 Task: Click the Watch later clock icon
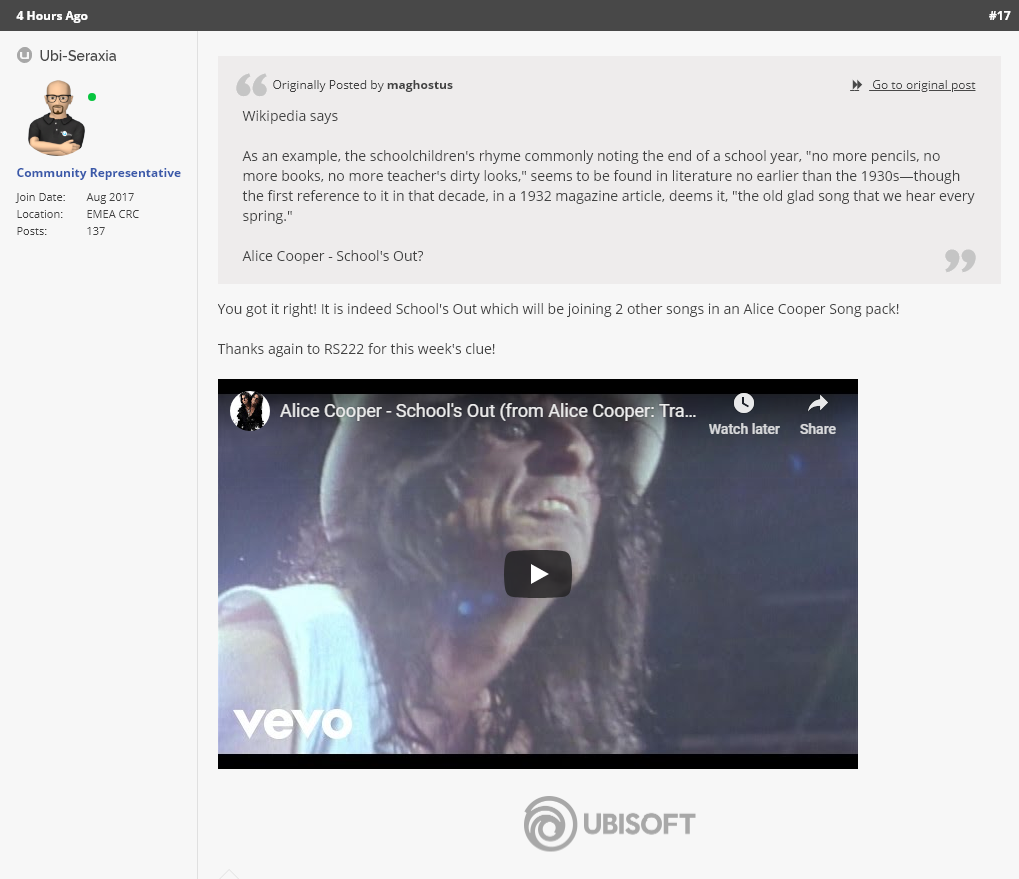(743, 403)
